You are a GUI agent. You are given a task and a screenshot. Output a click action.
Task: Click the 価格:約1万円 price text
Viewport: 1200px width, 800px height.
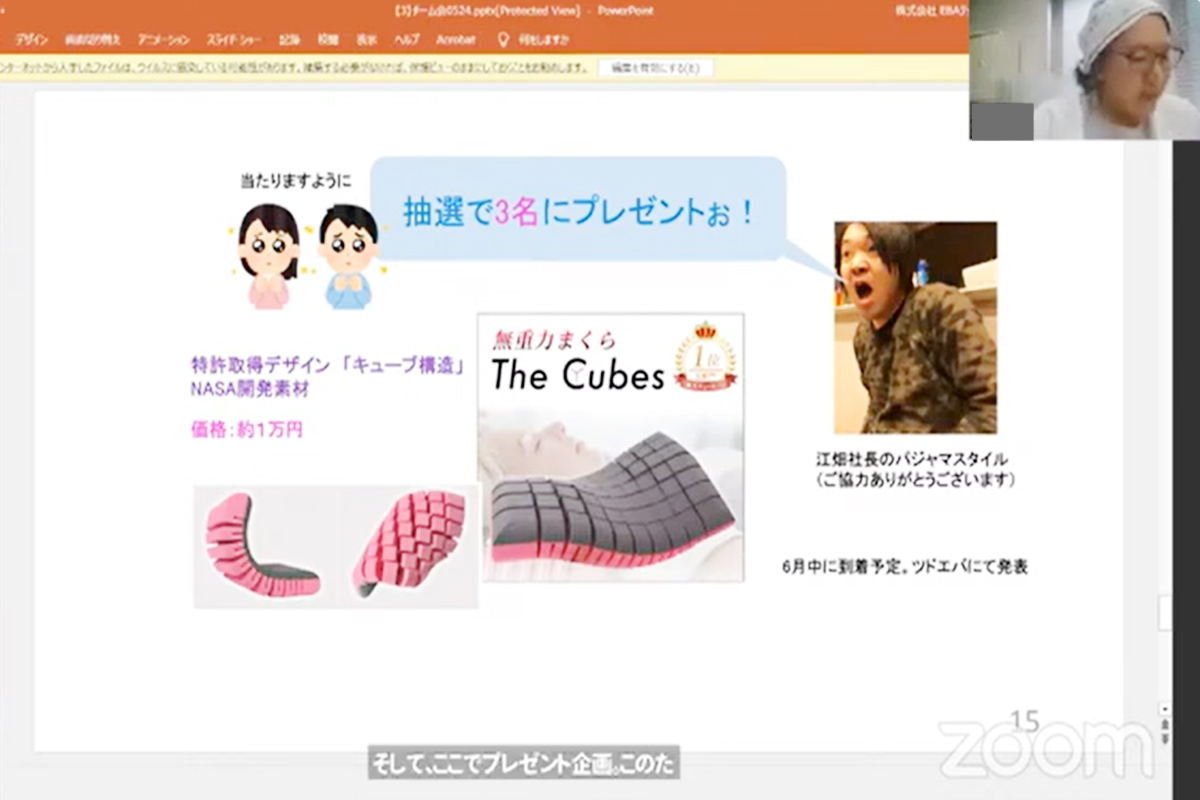(x=246, y=430)
